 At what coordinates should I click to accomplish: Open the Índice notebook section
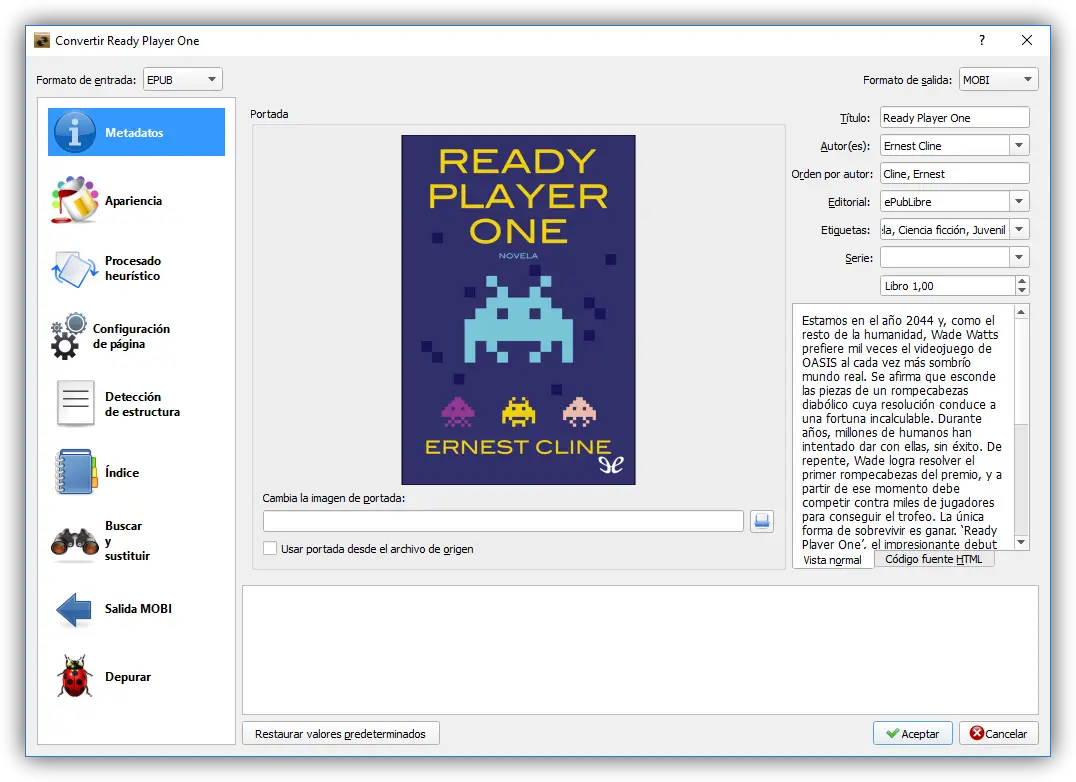point(75,472)
